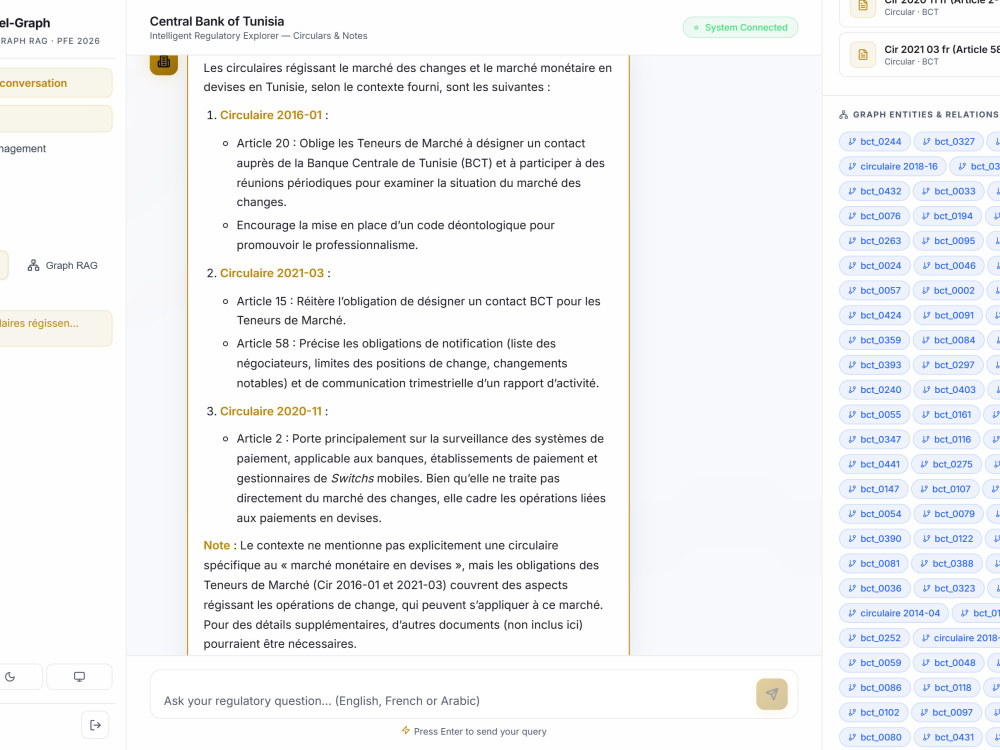The height and width of the screenshot is (750, 1000).
Task: Select the bct_0055 entity chip
Action: (x=874, y=415)
